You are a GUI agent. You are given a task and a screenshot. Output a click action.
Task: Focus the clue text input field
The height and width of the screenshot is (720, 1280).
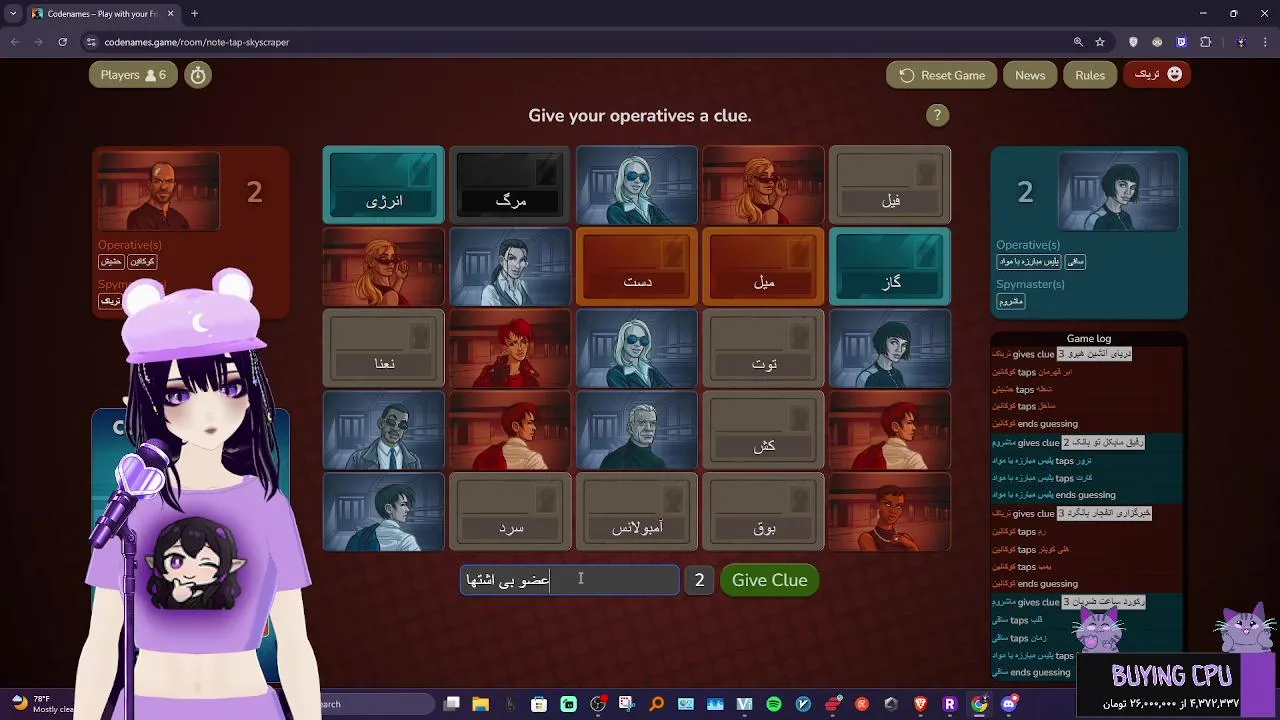pyautogui.click(x=569, y=580)
